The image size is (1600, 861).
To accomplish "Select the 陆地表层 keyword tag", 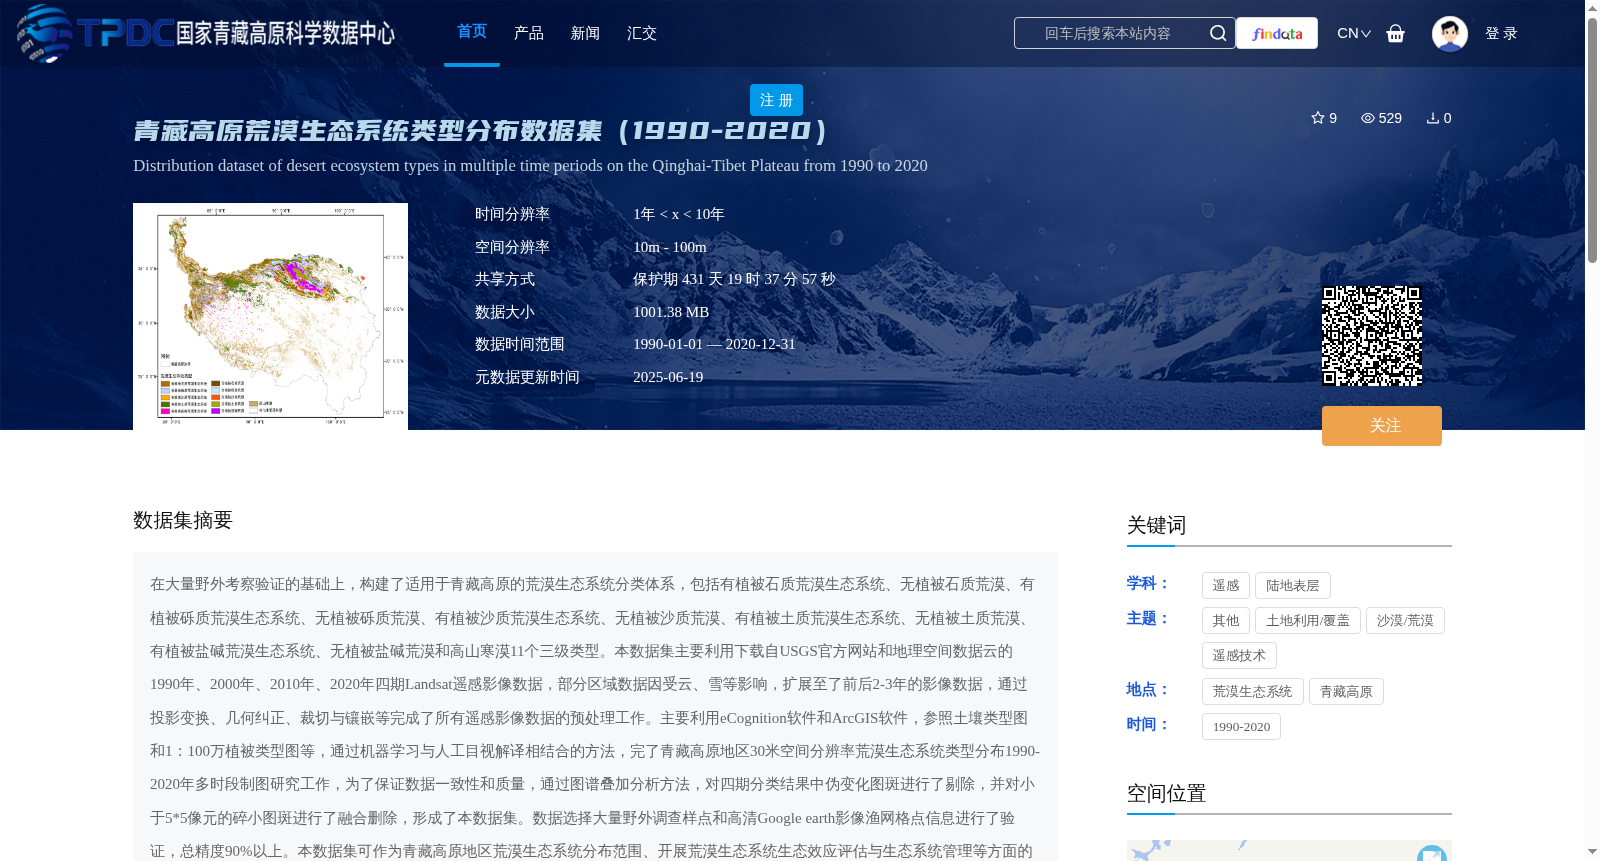I will 1293,586.
